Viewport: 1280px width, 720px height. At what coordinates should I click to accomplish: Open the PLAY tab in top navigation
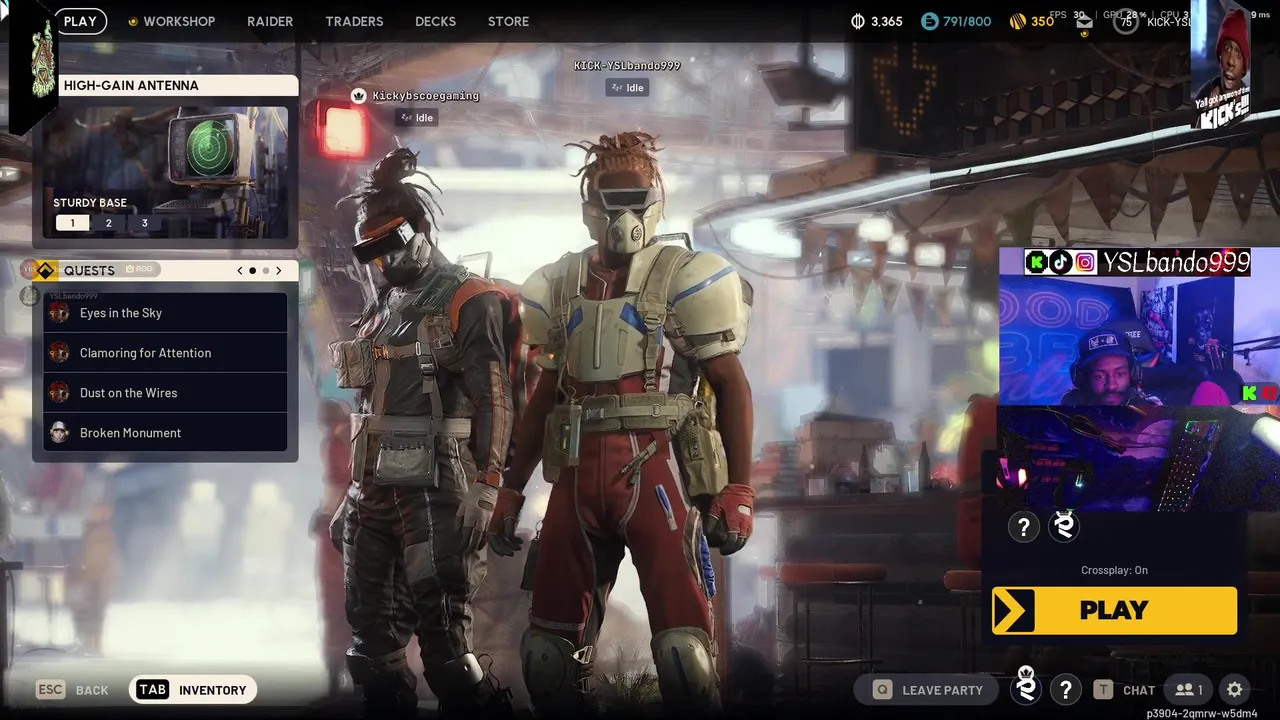[80, 21]
